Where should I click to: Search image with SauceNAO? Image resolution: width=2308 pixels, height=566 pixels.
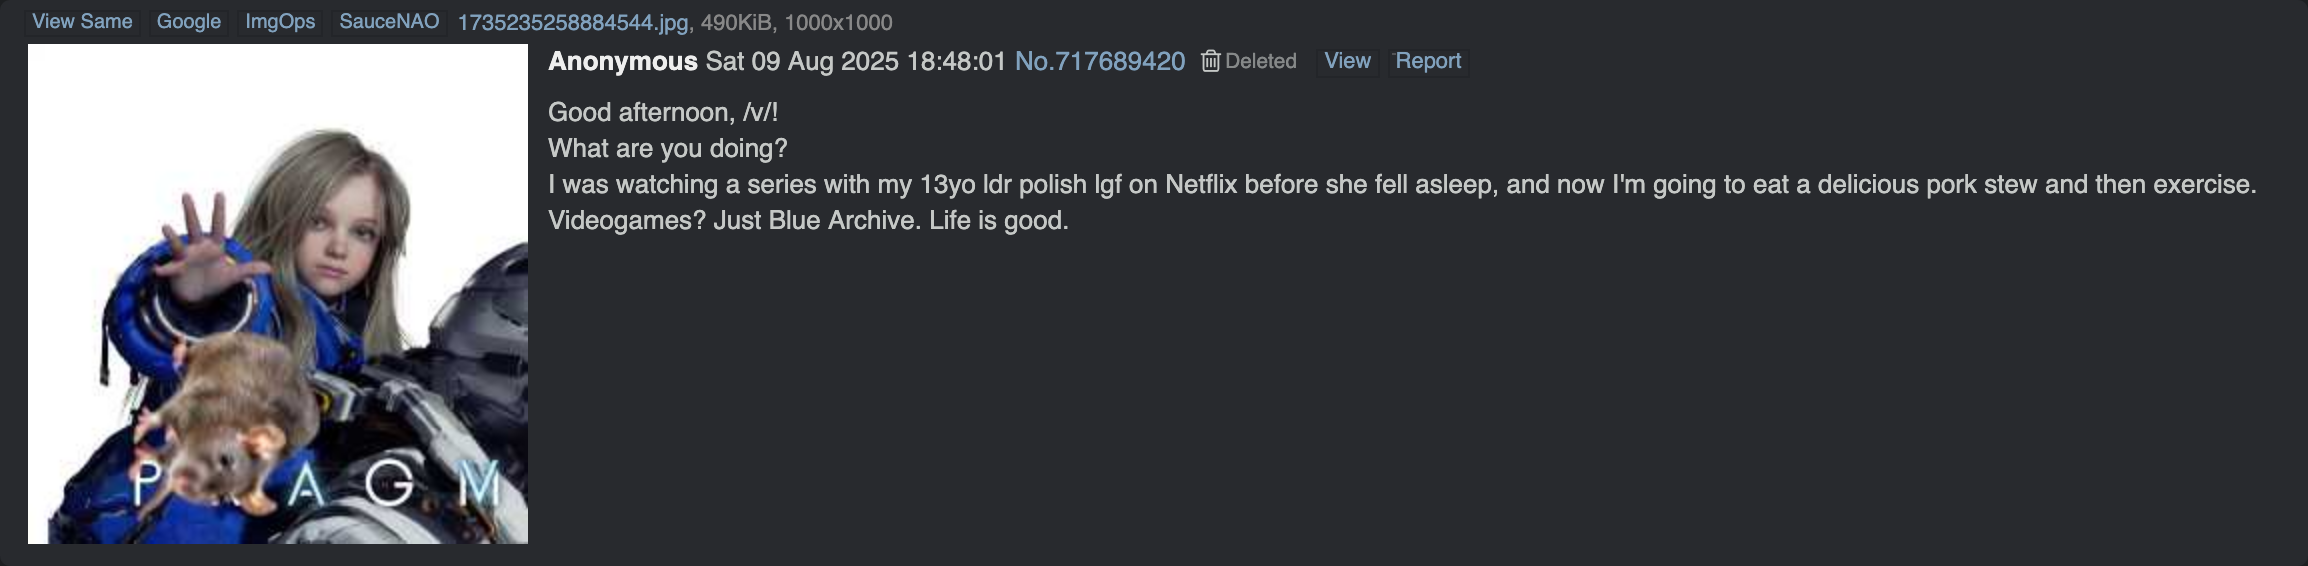click(x=389, y=22)
